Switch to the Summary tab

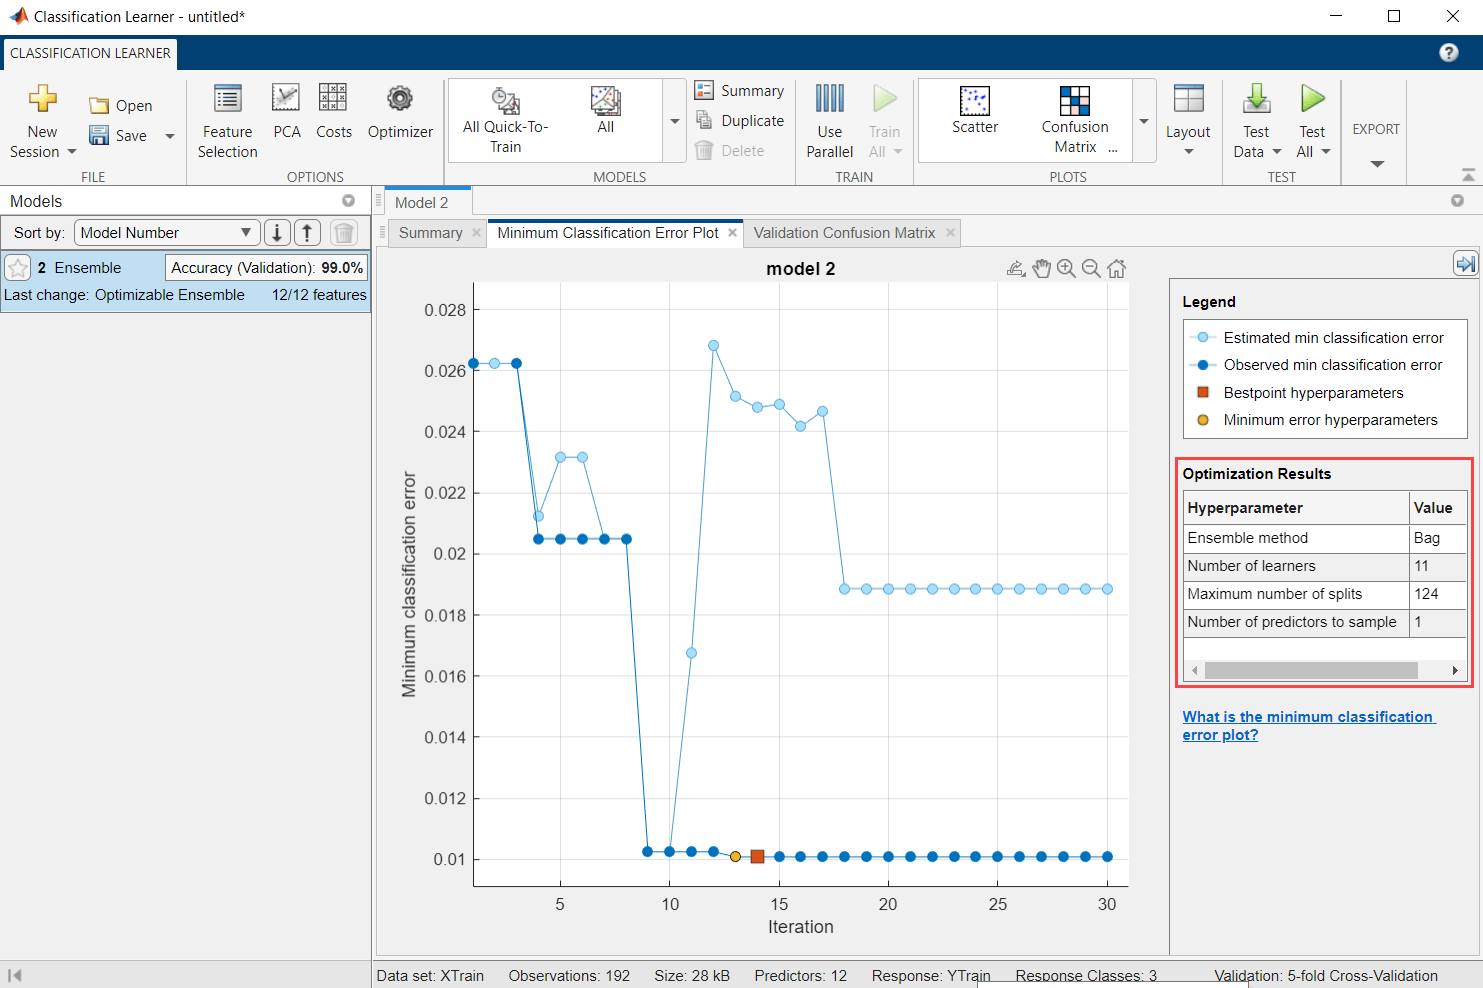(x=430, y=233)
